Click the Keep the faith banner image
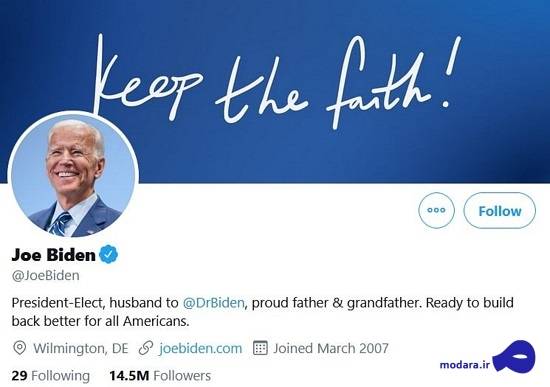This screenshot has width=550, height=387. click(x=277, y=82)
